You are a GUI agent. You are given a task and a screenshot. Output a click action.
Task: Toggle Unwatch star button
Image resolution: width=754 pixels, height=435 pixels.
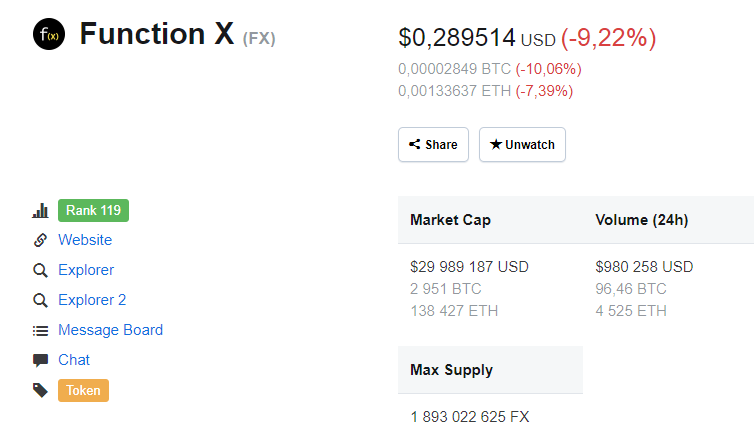[x=522, y=144]
